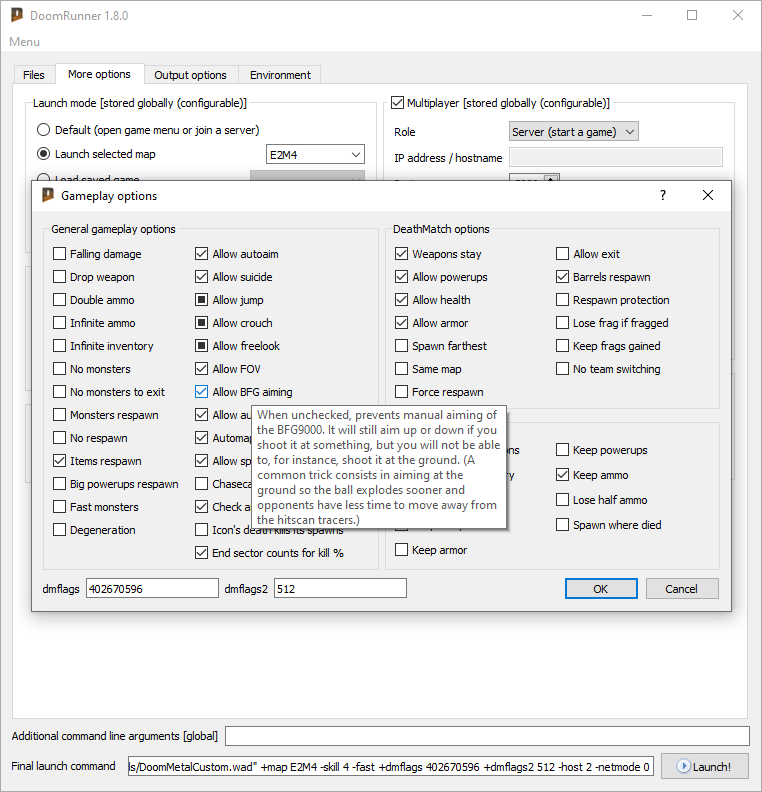Click the help question mark in Gameplay options

pos(663,195)
